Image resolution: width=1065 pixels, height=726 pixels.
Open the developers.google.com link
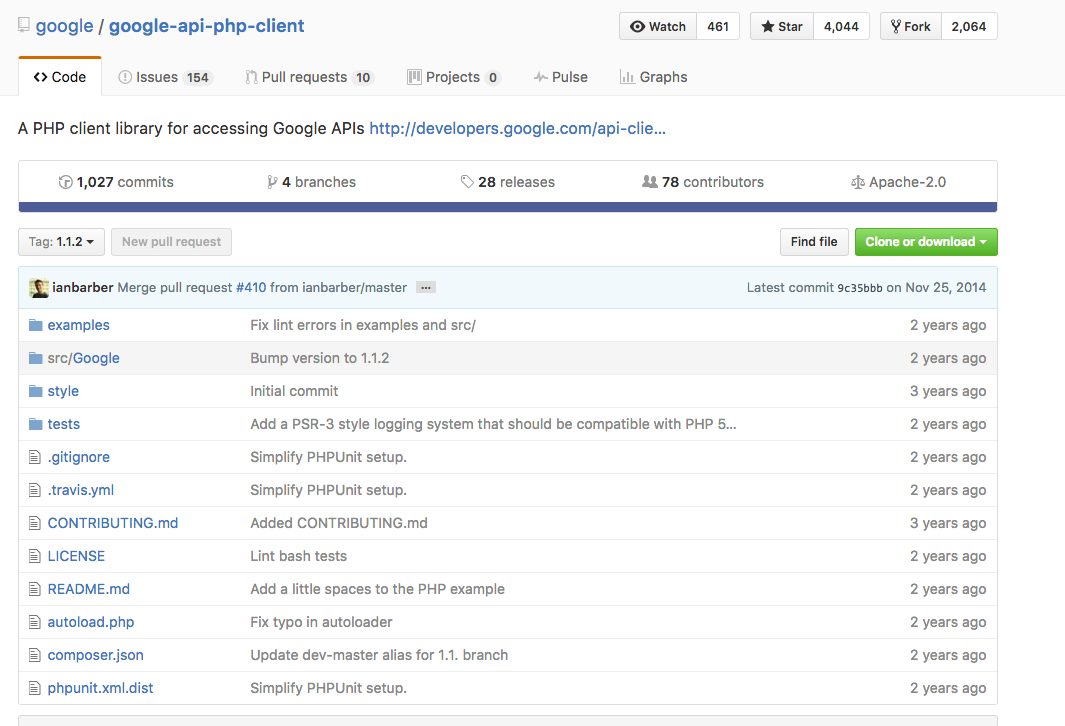pos(517,128)
